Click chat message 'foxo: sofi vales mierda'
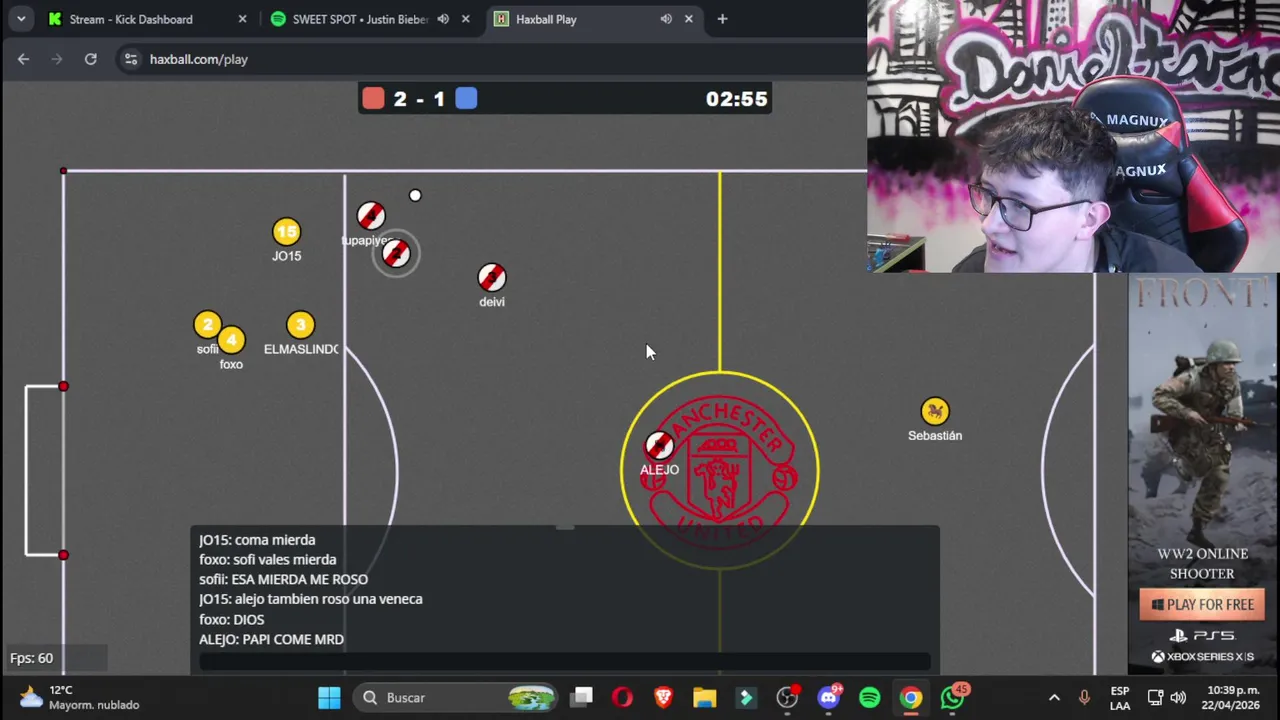The width and height of the screenshot is (1280, 720). pyautogui.click(x=267, y=560)
